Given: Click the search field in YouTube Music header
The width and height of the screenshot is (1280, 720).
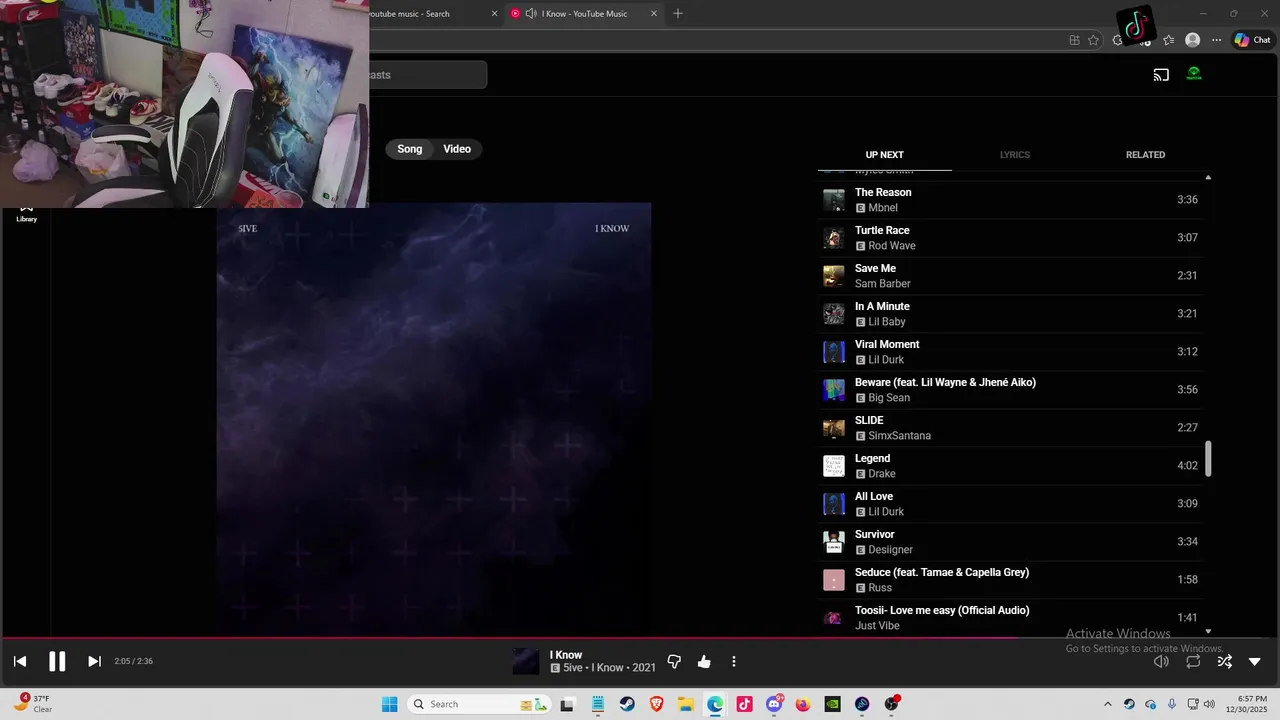Looking at the screenshot, I should tap(427, 75).
